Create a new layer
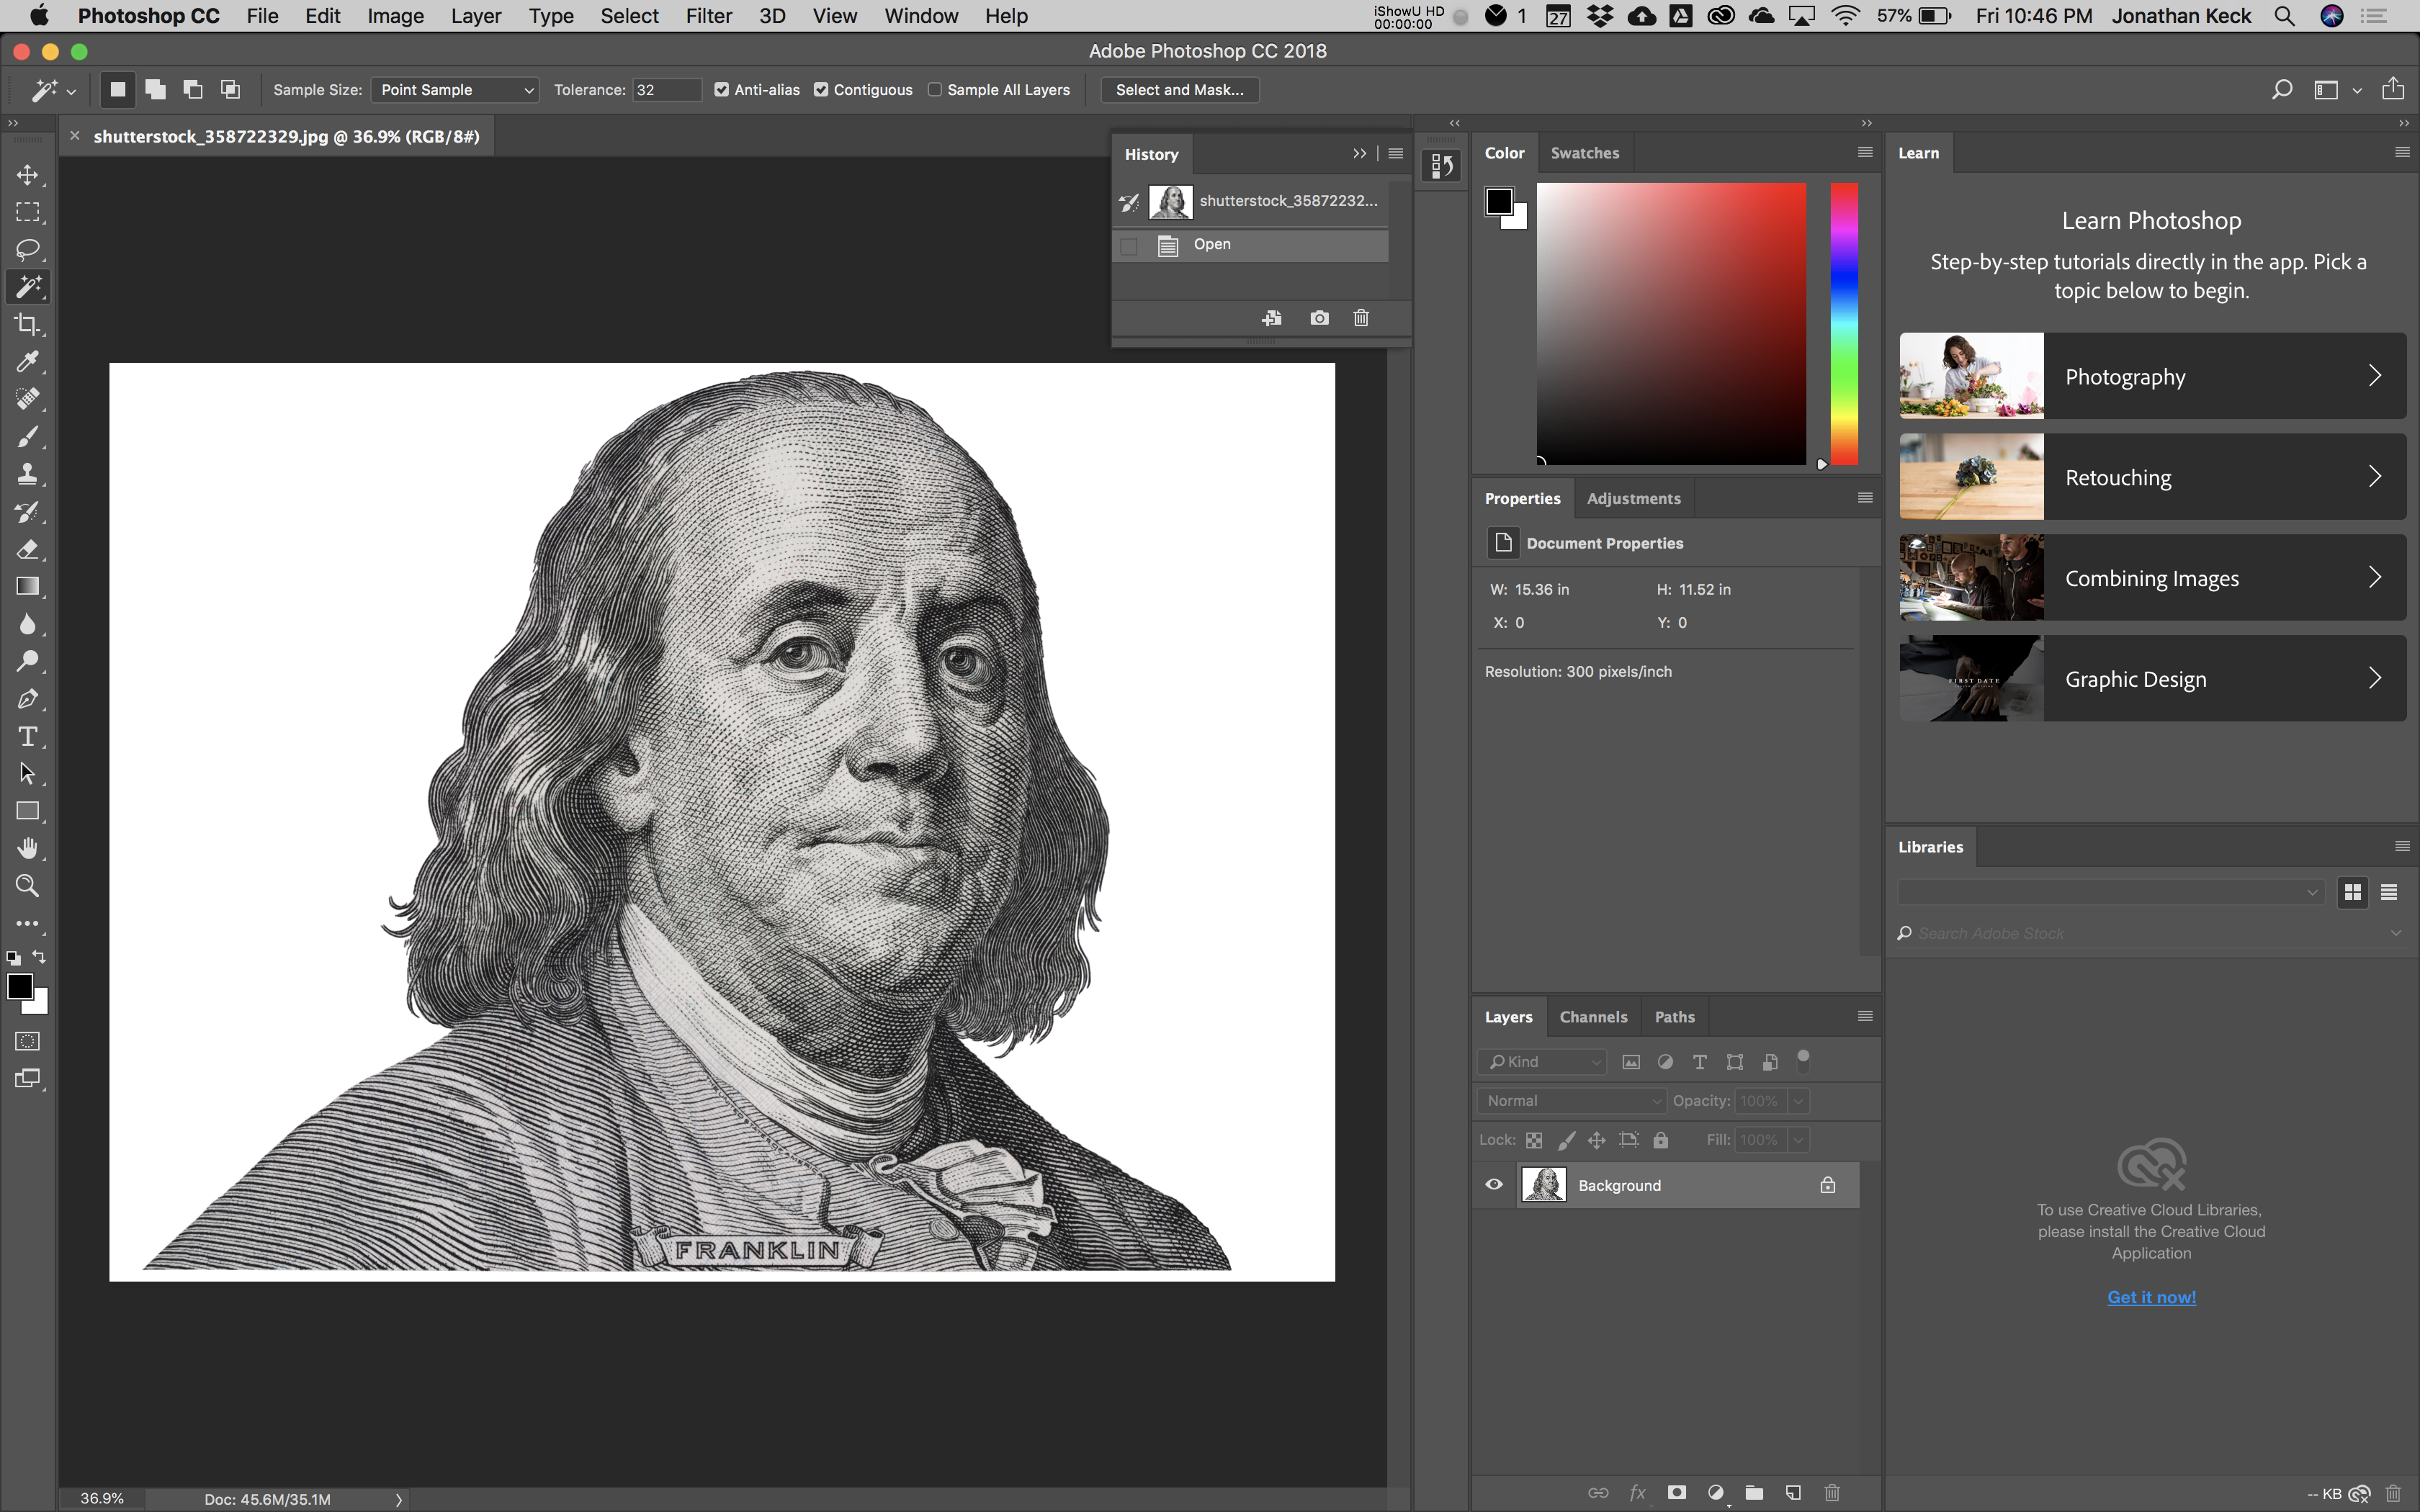2420x1512 pixels. tap(1793, 1492)
